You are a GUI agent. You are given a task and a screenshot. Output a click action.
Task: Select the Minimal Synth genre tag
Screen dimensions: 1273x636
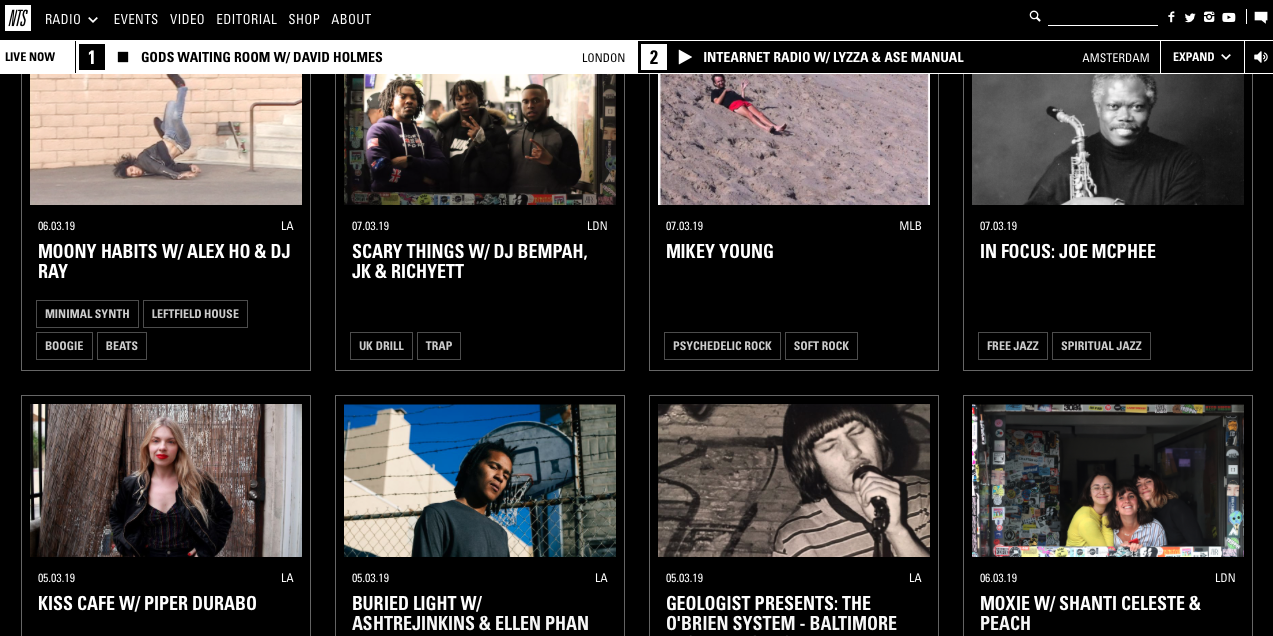[87, 314]
